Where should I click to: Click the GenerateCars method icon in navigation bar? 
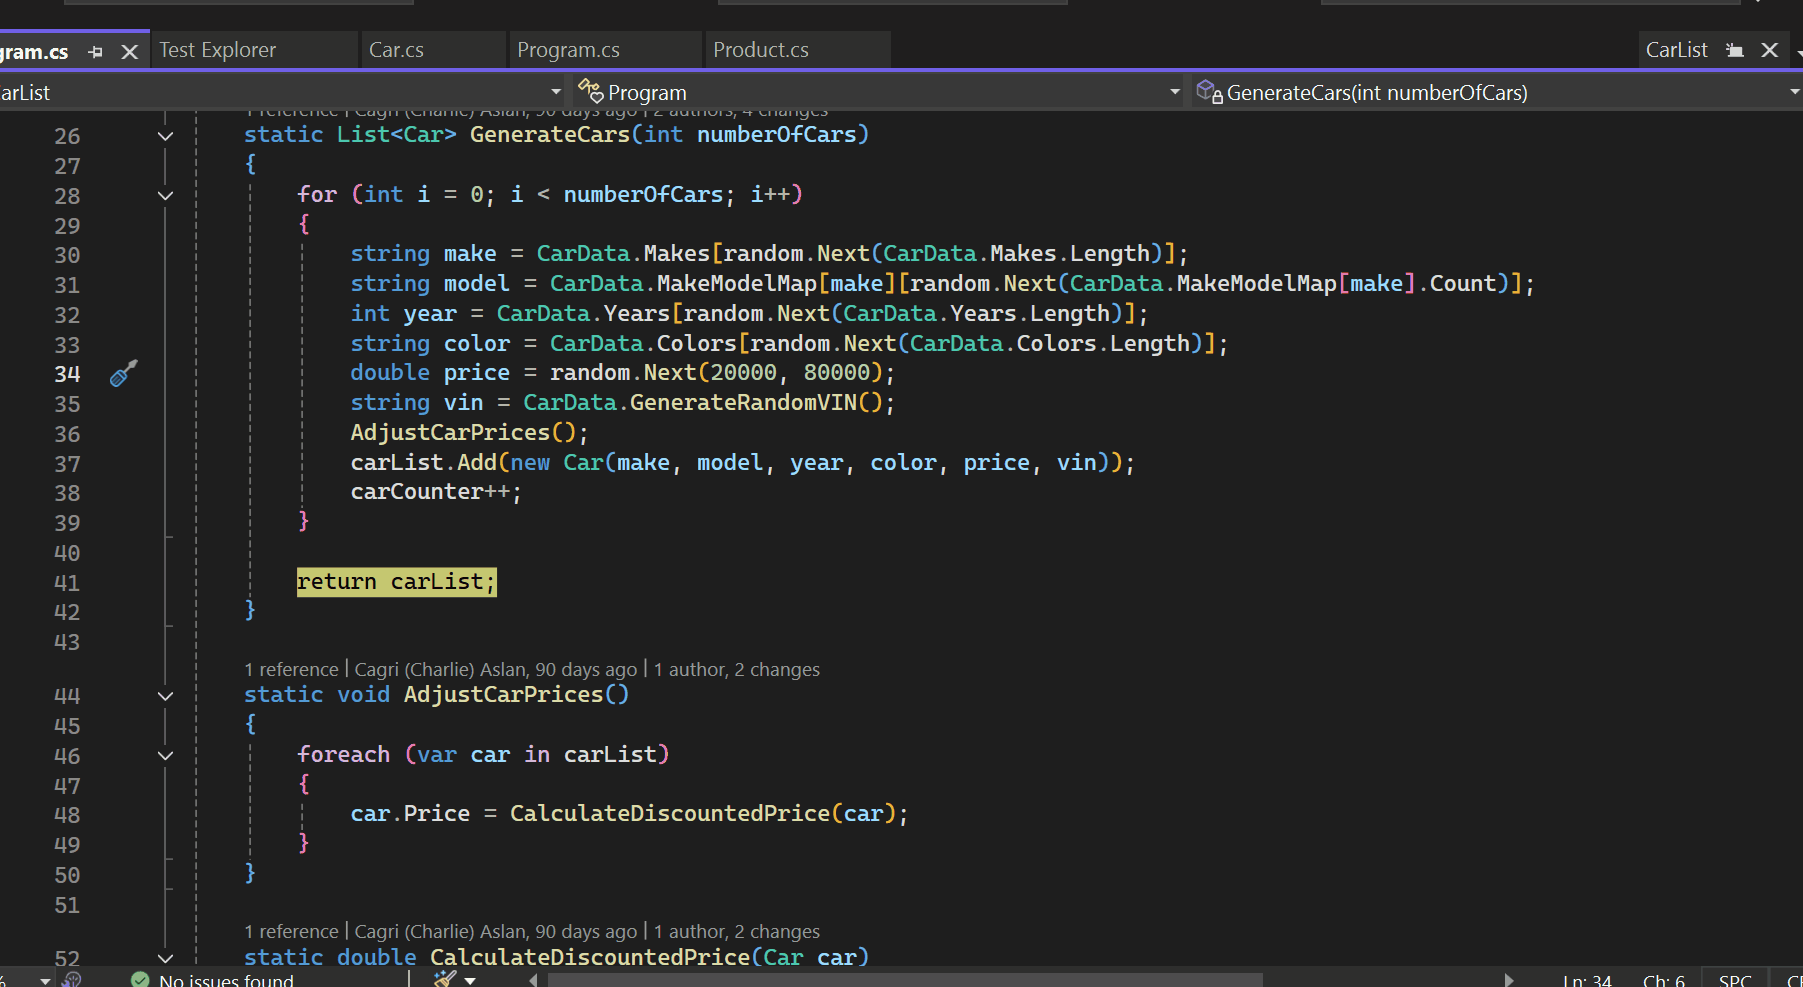click(x=1209, y=92)
